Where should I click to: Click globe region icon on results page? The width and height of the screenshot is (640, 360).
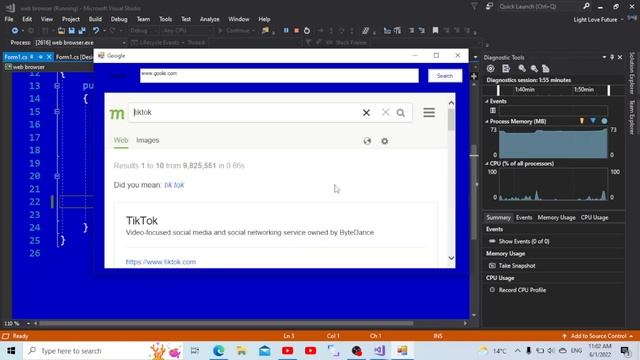pos(367,141)
